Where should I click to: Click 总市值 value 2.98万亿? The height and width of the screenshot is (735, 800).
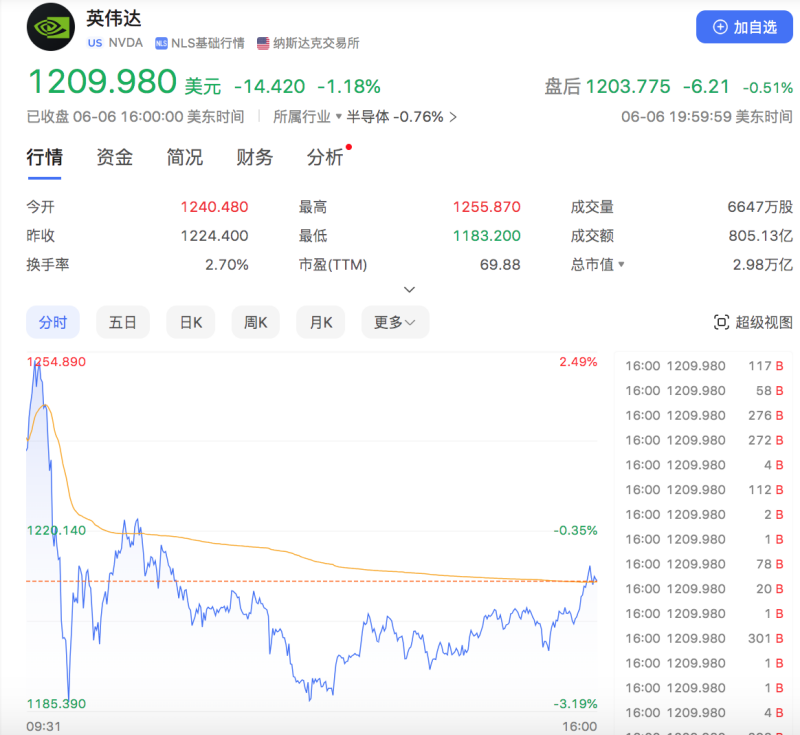(x=763, y=265)
